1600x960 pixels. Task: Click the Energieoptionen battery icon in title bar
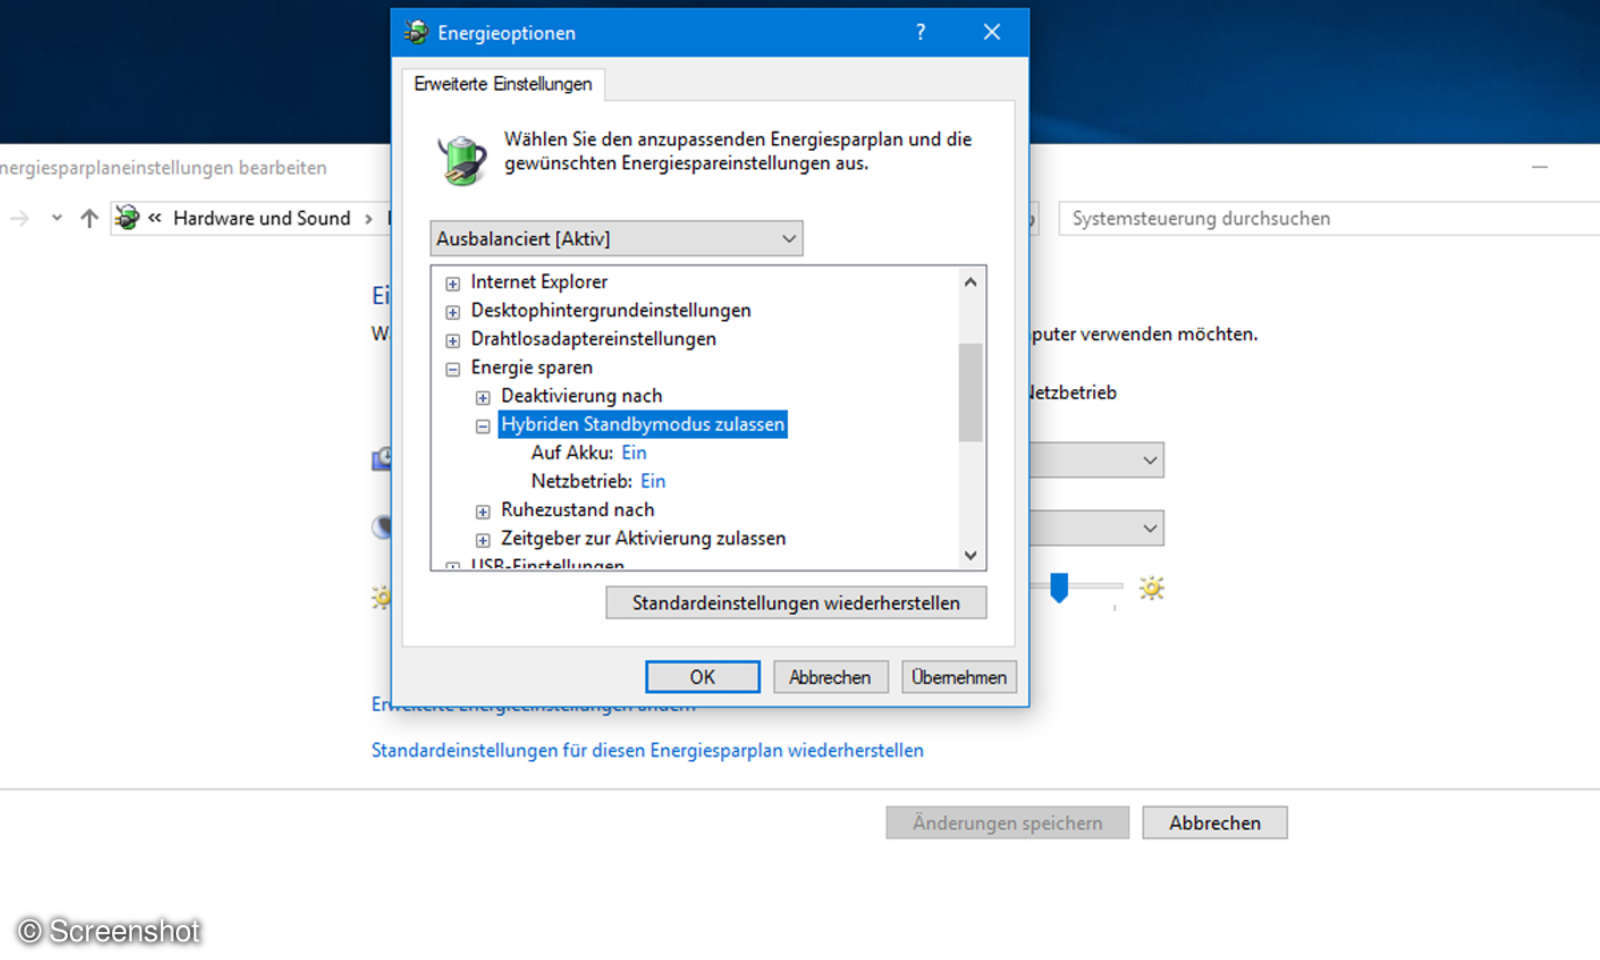[x=416, y=32]
